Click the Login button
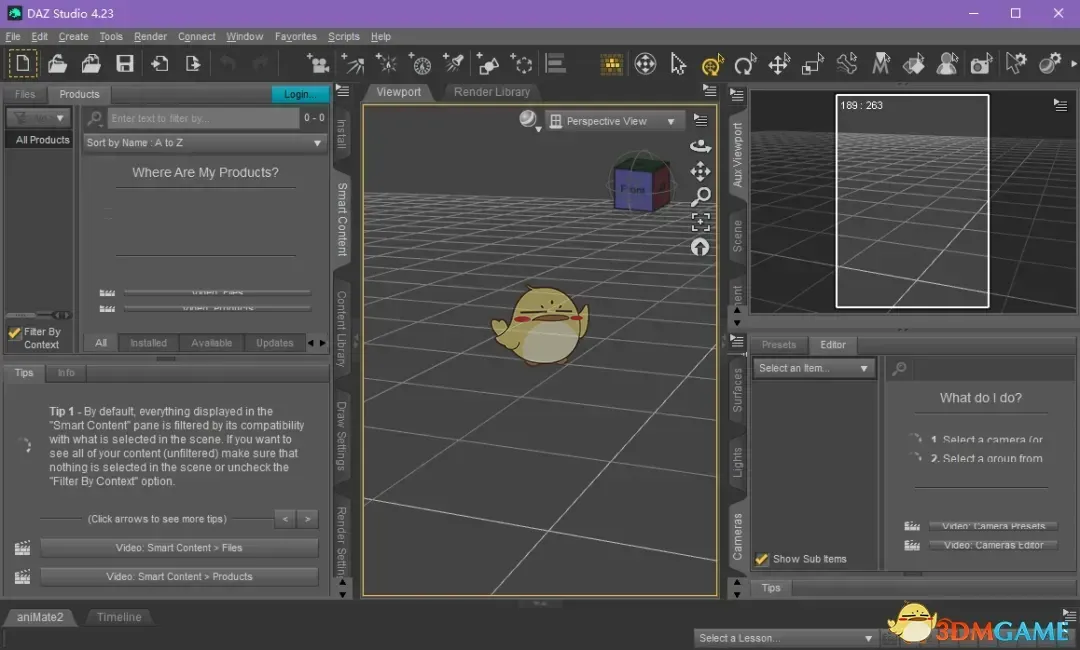 click(299, 93)
